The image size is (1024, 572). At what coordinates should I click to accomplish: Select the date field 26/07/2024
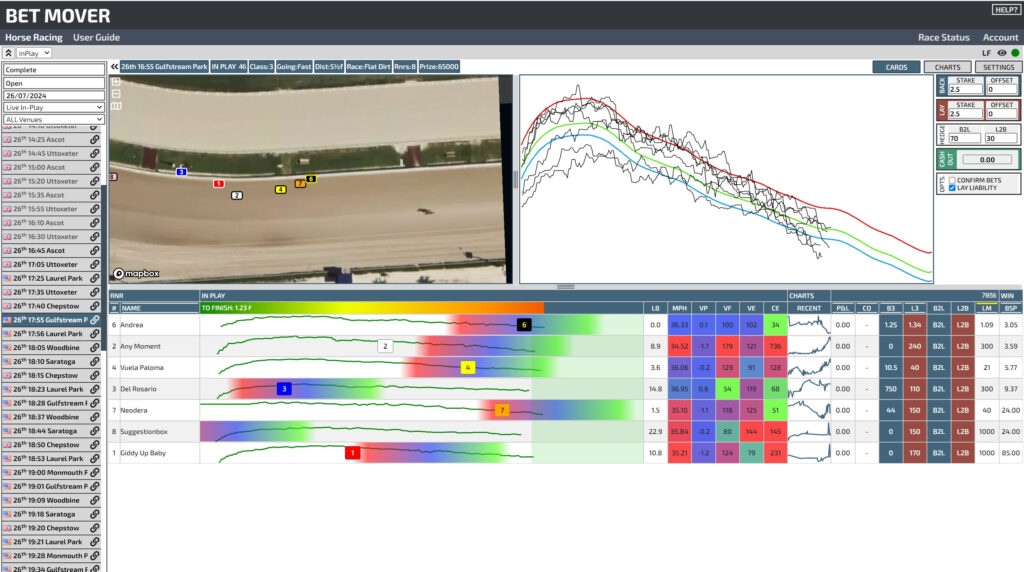[x=54, y=95]
